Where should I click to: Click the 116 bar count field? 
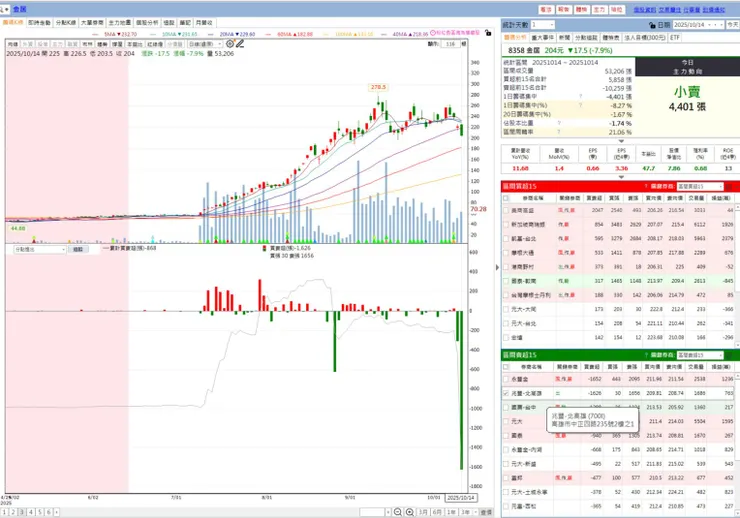[x=450, y=44]
